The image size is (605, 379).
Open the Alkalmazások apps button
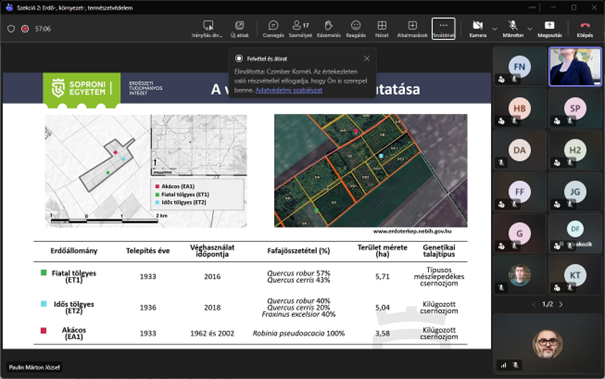412,29
